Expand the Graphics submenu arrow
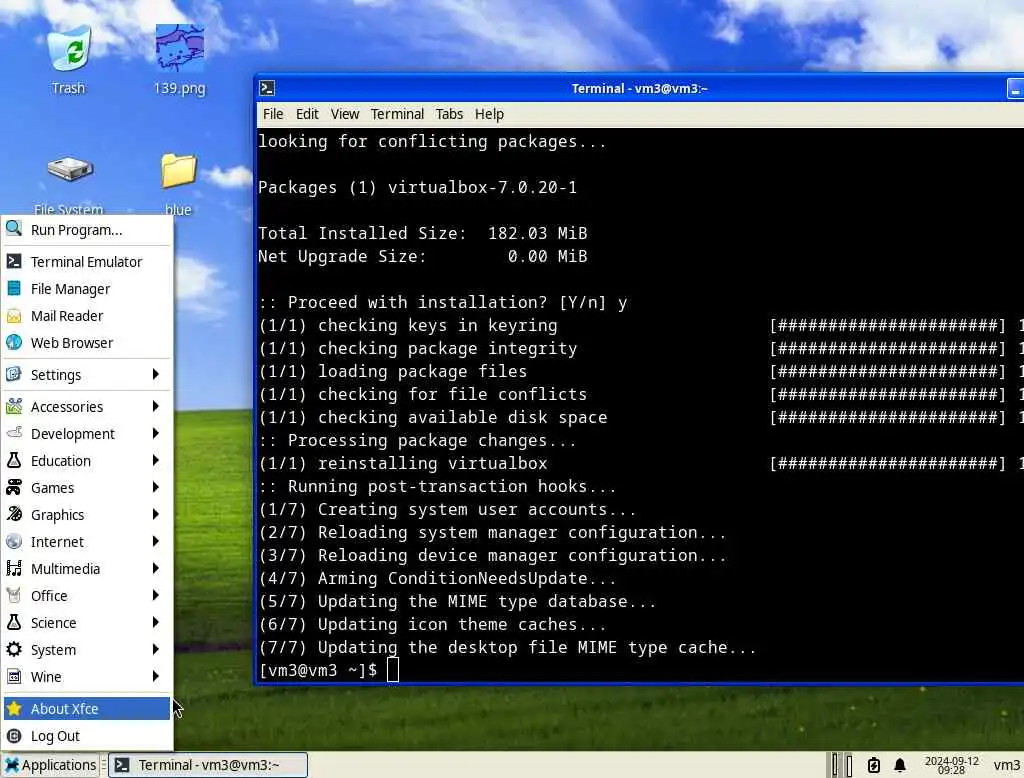 tap(155, 514)
